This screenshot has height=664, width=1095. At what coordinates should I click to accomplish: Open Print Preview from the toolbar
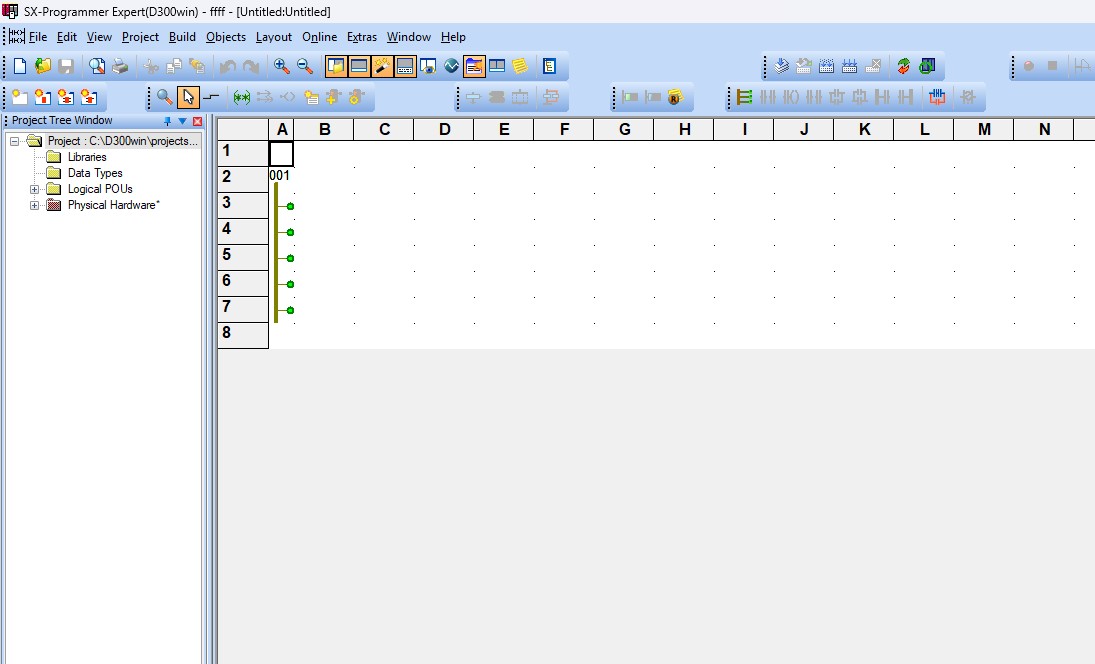(97, 66)
